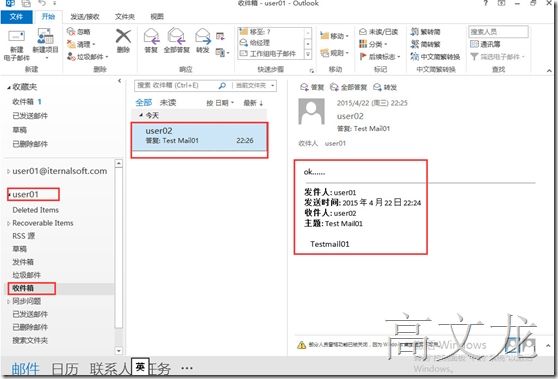Click the 新建电子邮件 (New Email) ribbon icon
The width and height of the screenshot is (558, 379).
[x=16, y=45]
